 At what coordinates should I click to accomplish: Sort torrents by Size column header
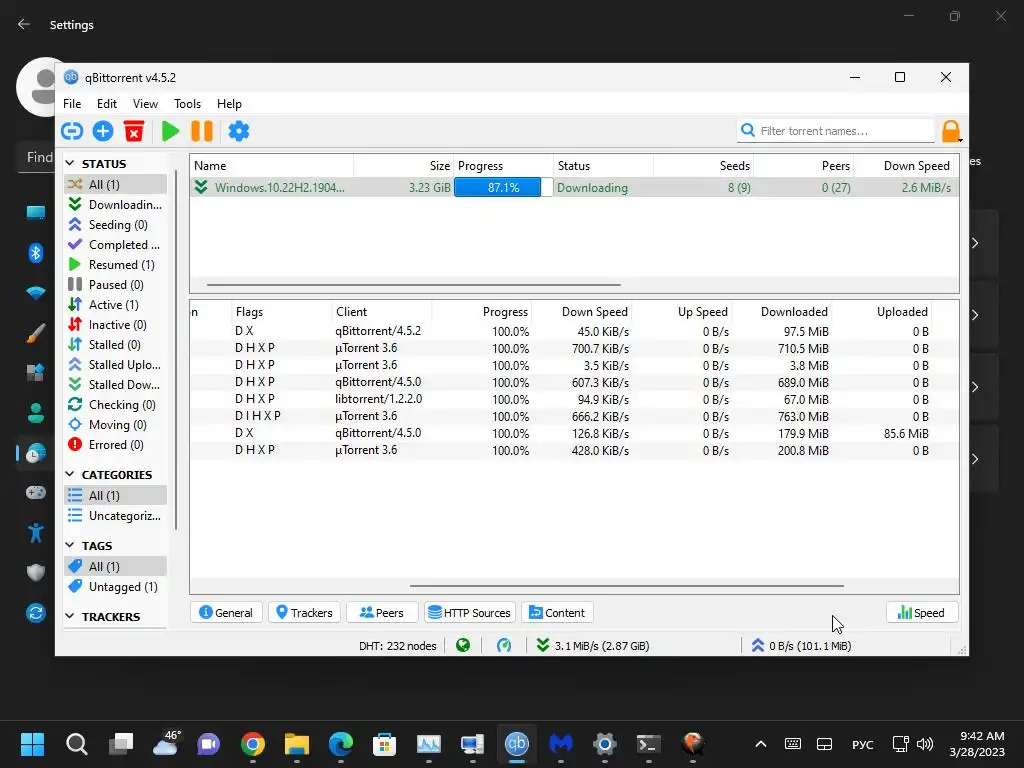coord(404,166)
